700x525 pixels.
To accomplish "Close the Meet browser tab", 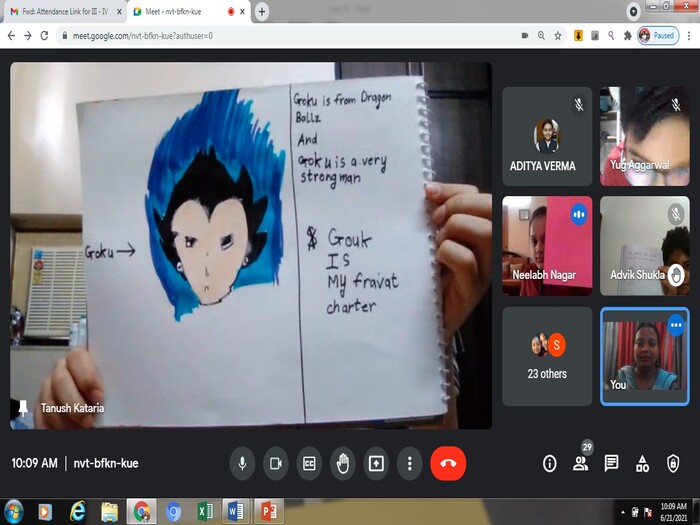I will 242,12.
